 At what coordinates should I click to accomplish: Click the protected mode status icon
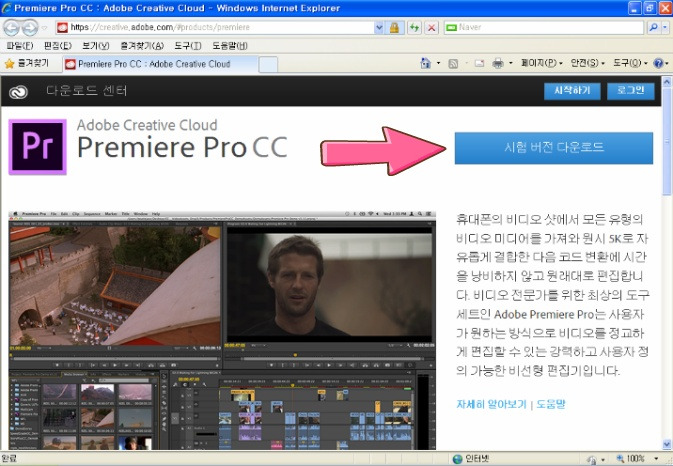coord(593,460)
